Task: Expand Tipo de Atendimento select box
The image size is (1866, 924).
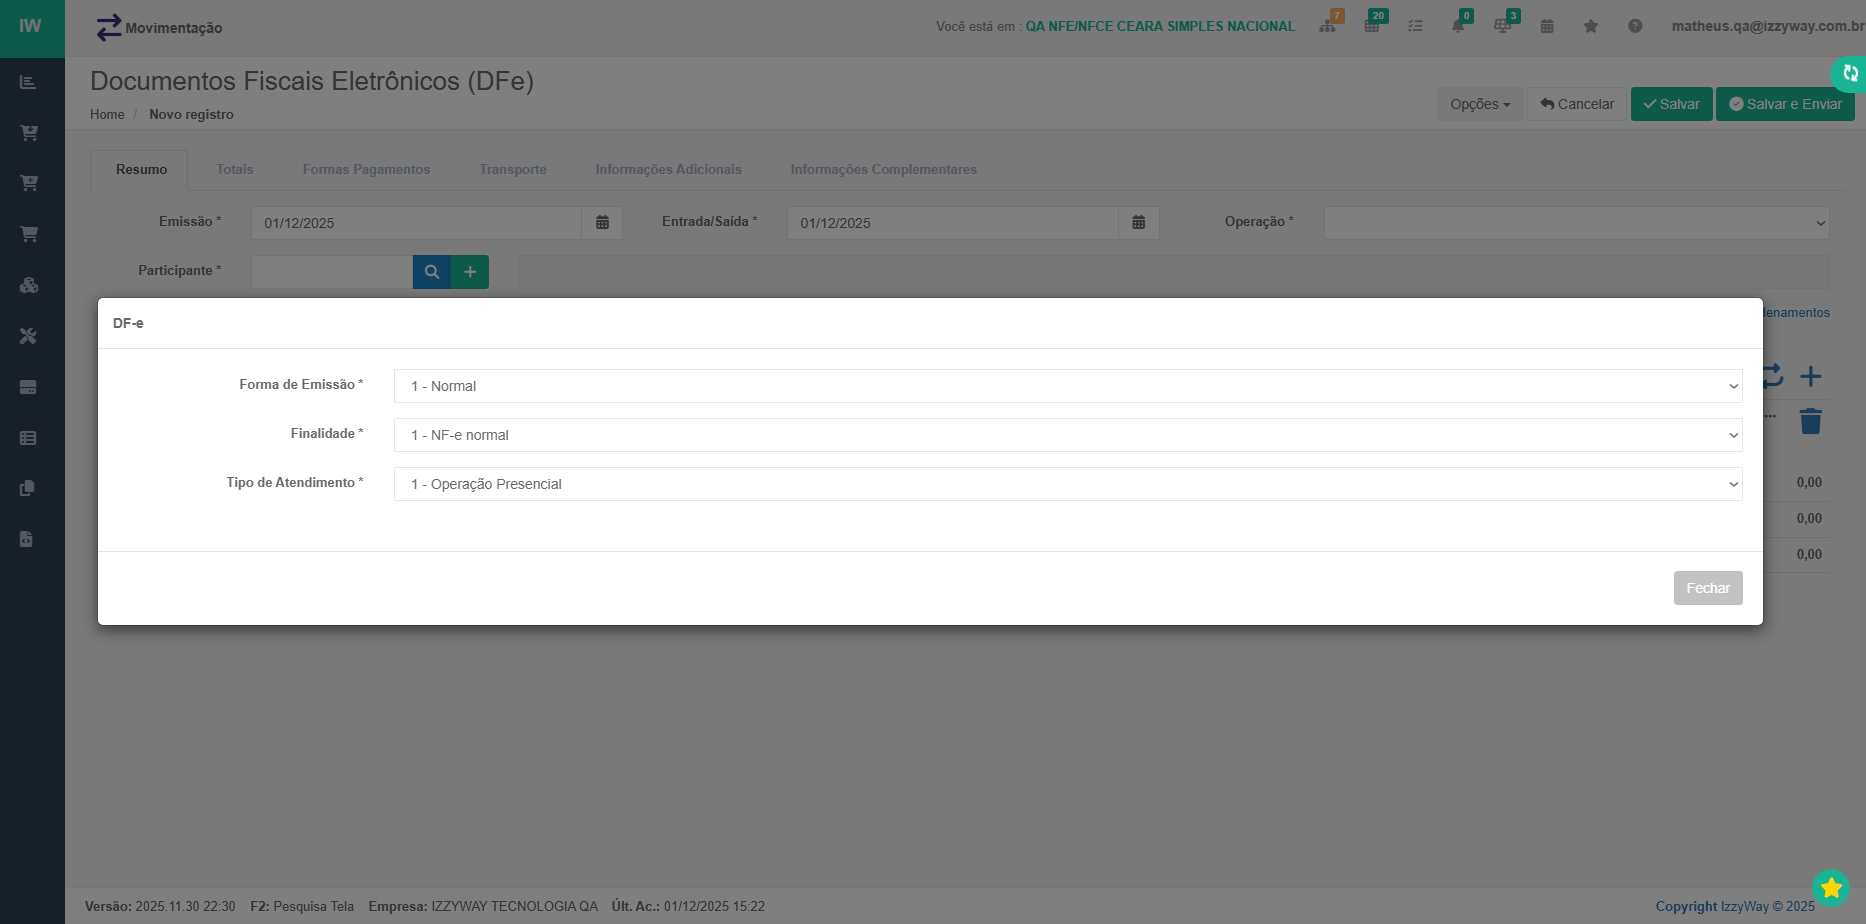Action: pyautogui.click(x=1067, y=484)
